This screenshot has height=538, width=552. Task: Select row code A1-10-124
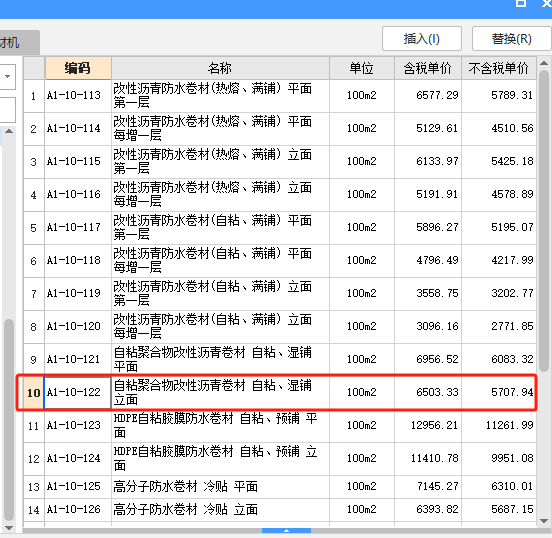[74, 458]
